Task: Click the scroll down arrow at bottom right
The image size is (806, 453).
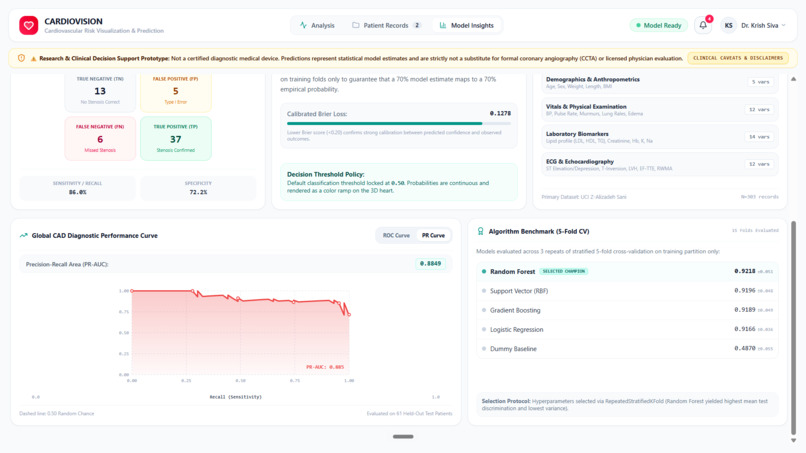Action: [x=793, y=441]
